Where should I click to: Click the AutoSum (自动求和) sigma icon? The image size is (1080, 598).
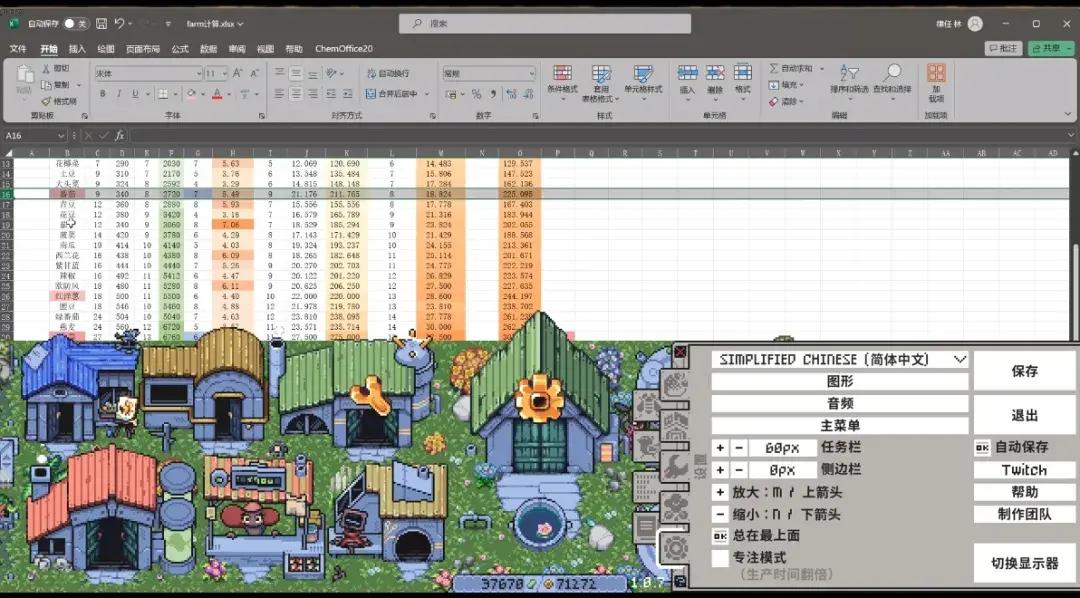pyautogui.click(x=775, y=69)
